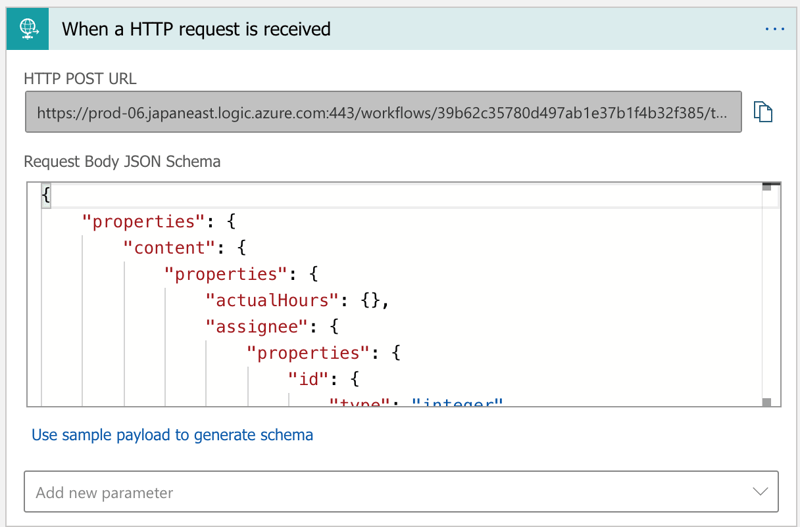Click the scrollbar bottom marker in editor

tap(767, 402)
